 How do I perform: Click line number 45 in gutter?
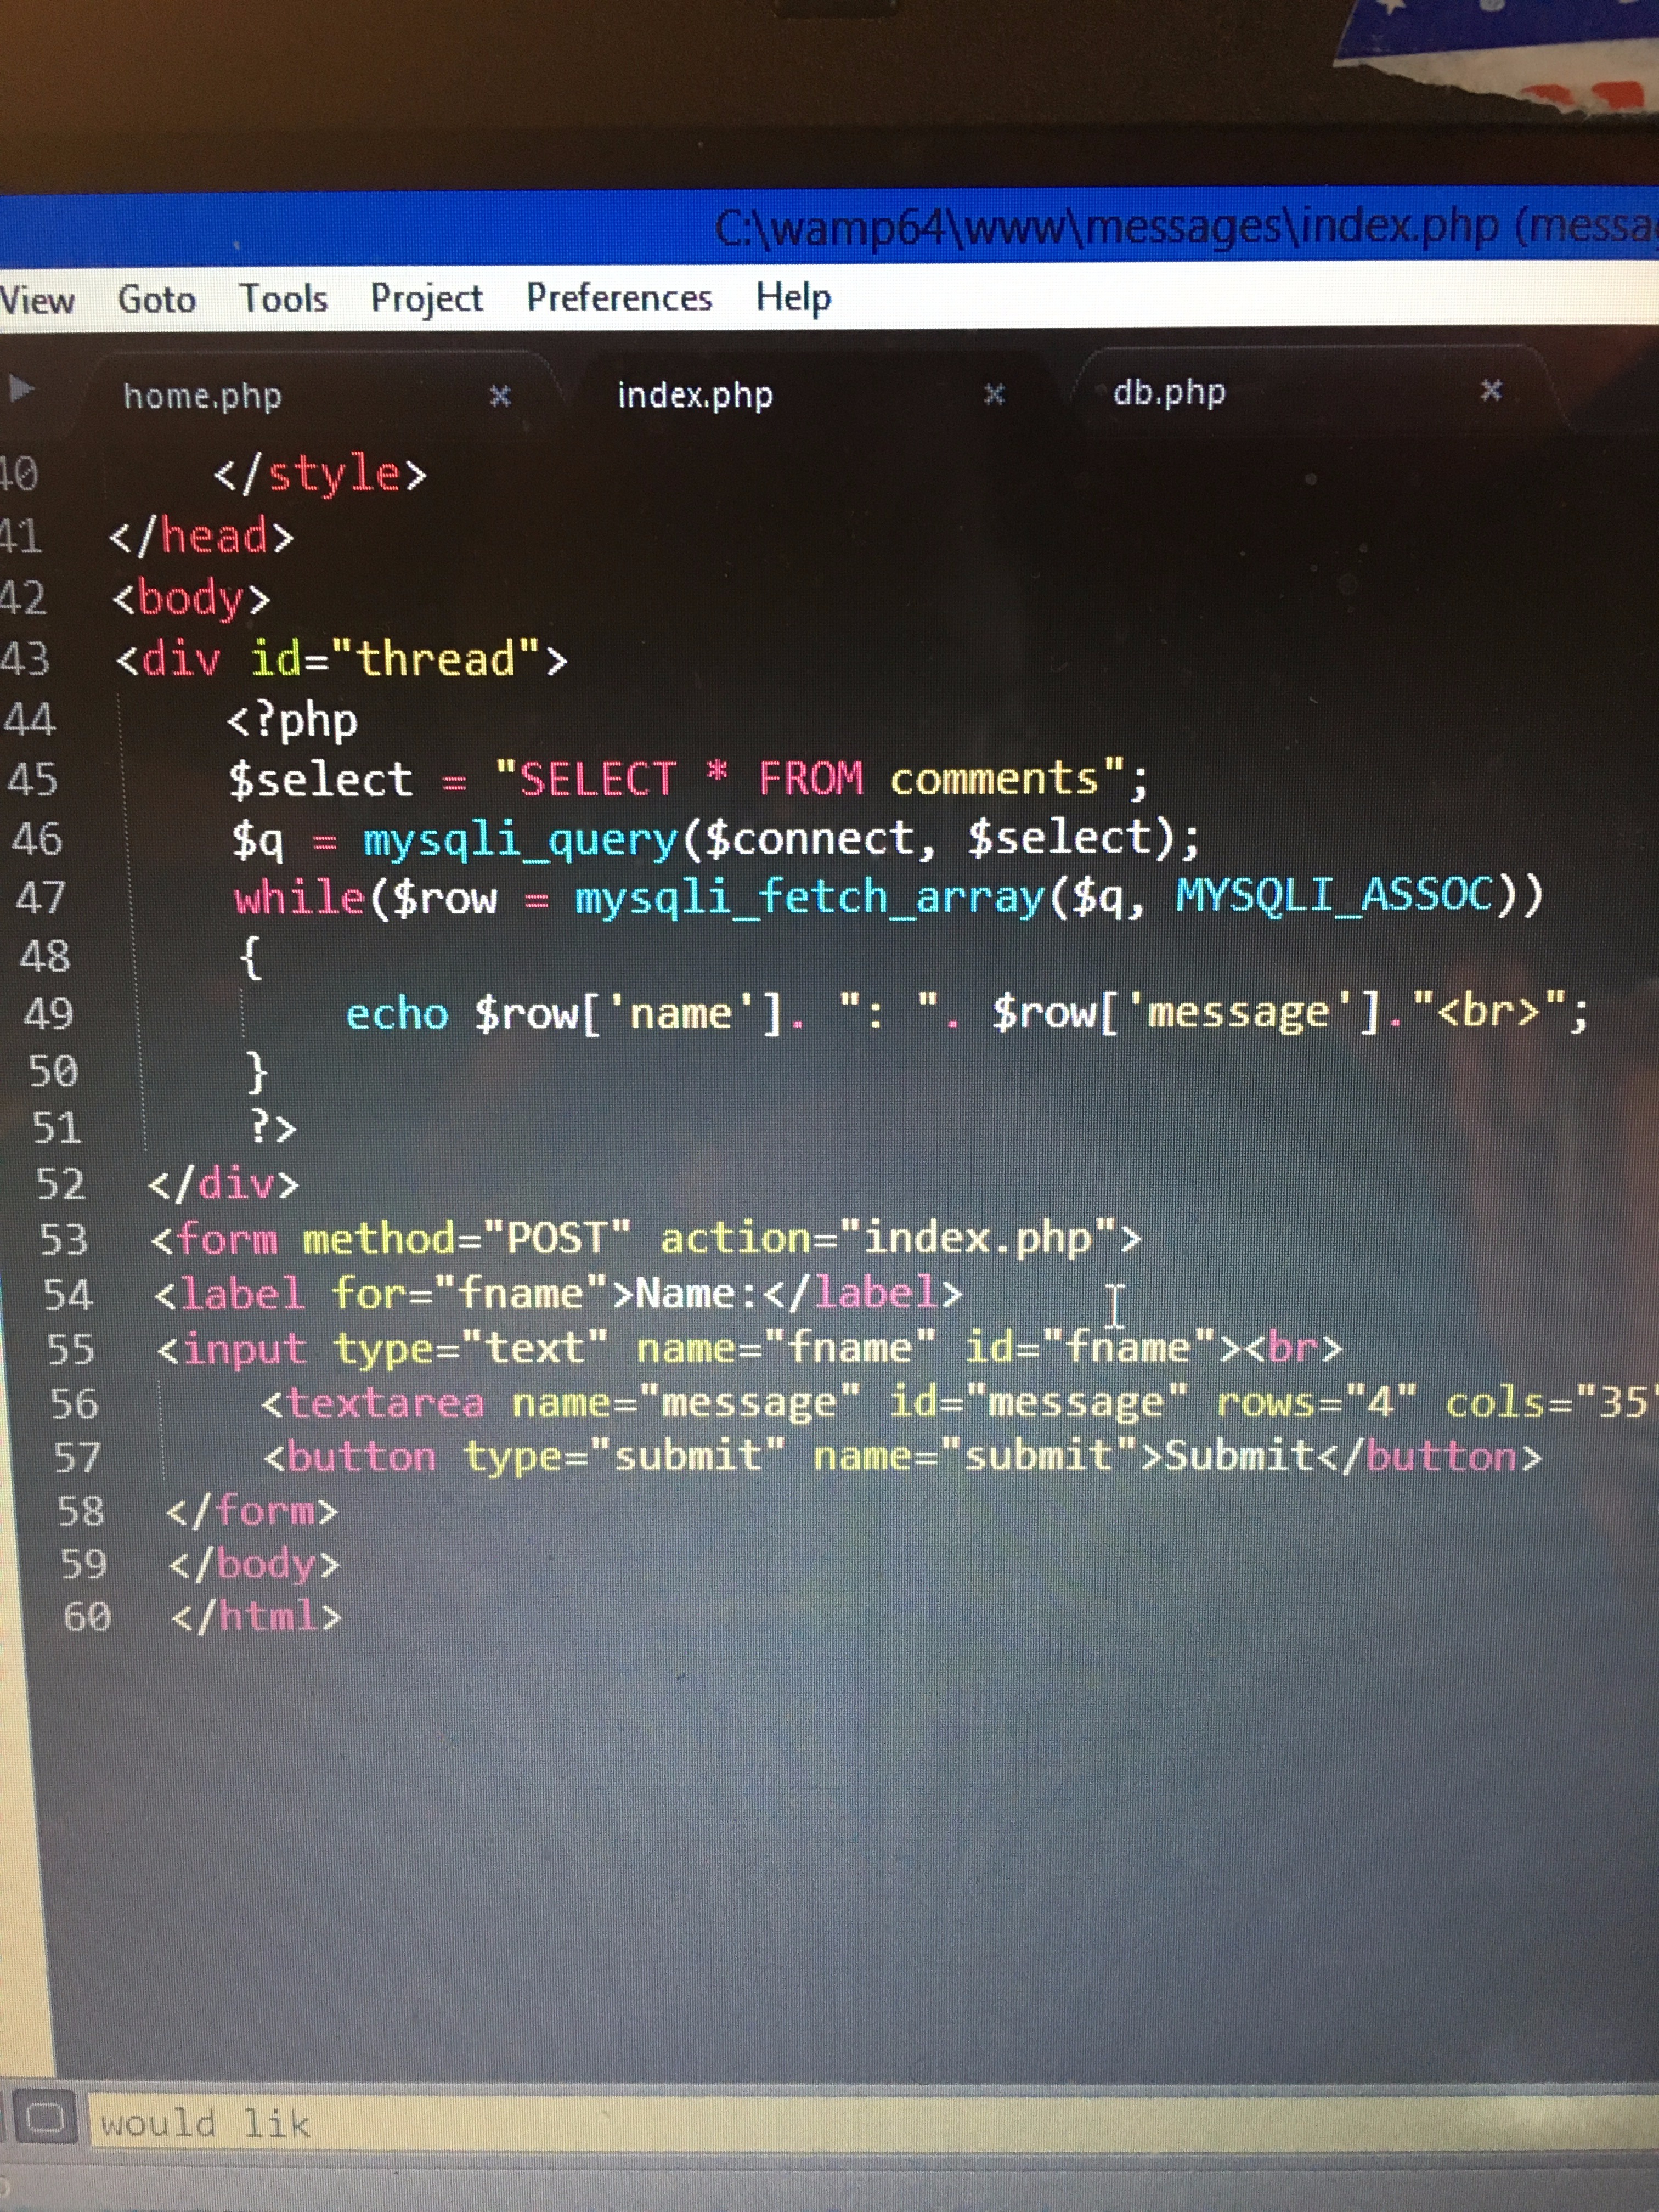click(x=33, y=779)
